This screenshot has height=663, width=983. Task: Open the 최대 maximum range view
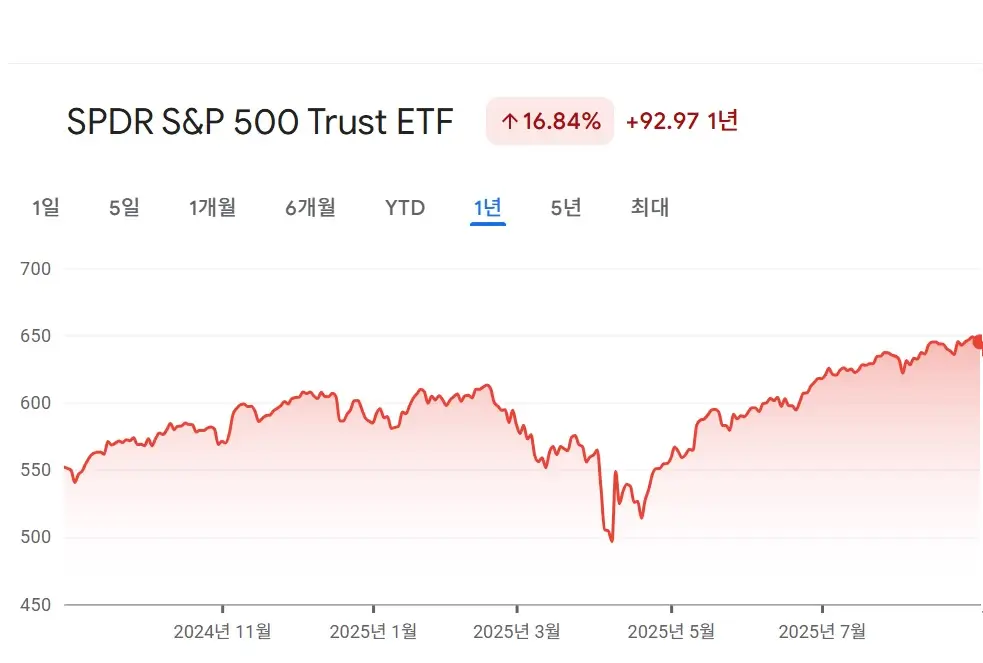pos(648,207)
